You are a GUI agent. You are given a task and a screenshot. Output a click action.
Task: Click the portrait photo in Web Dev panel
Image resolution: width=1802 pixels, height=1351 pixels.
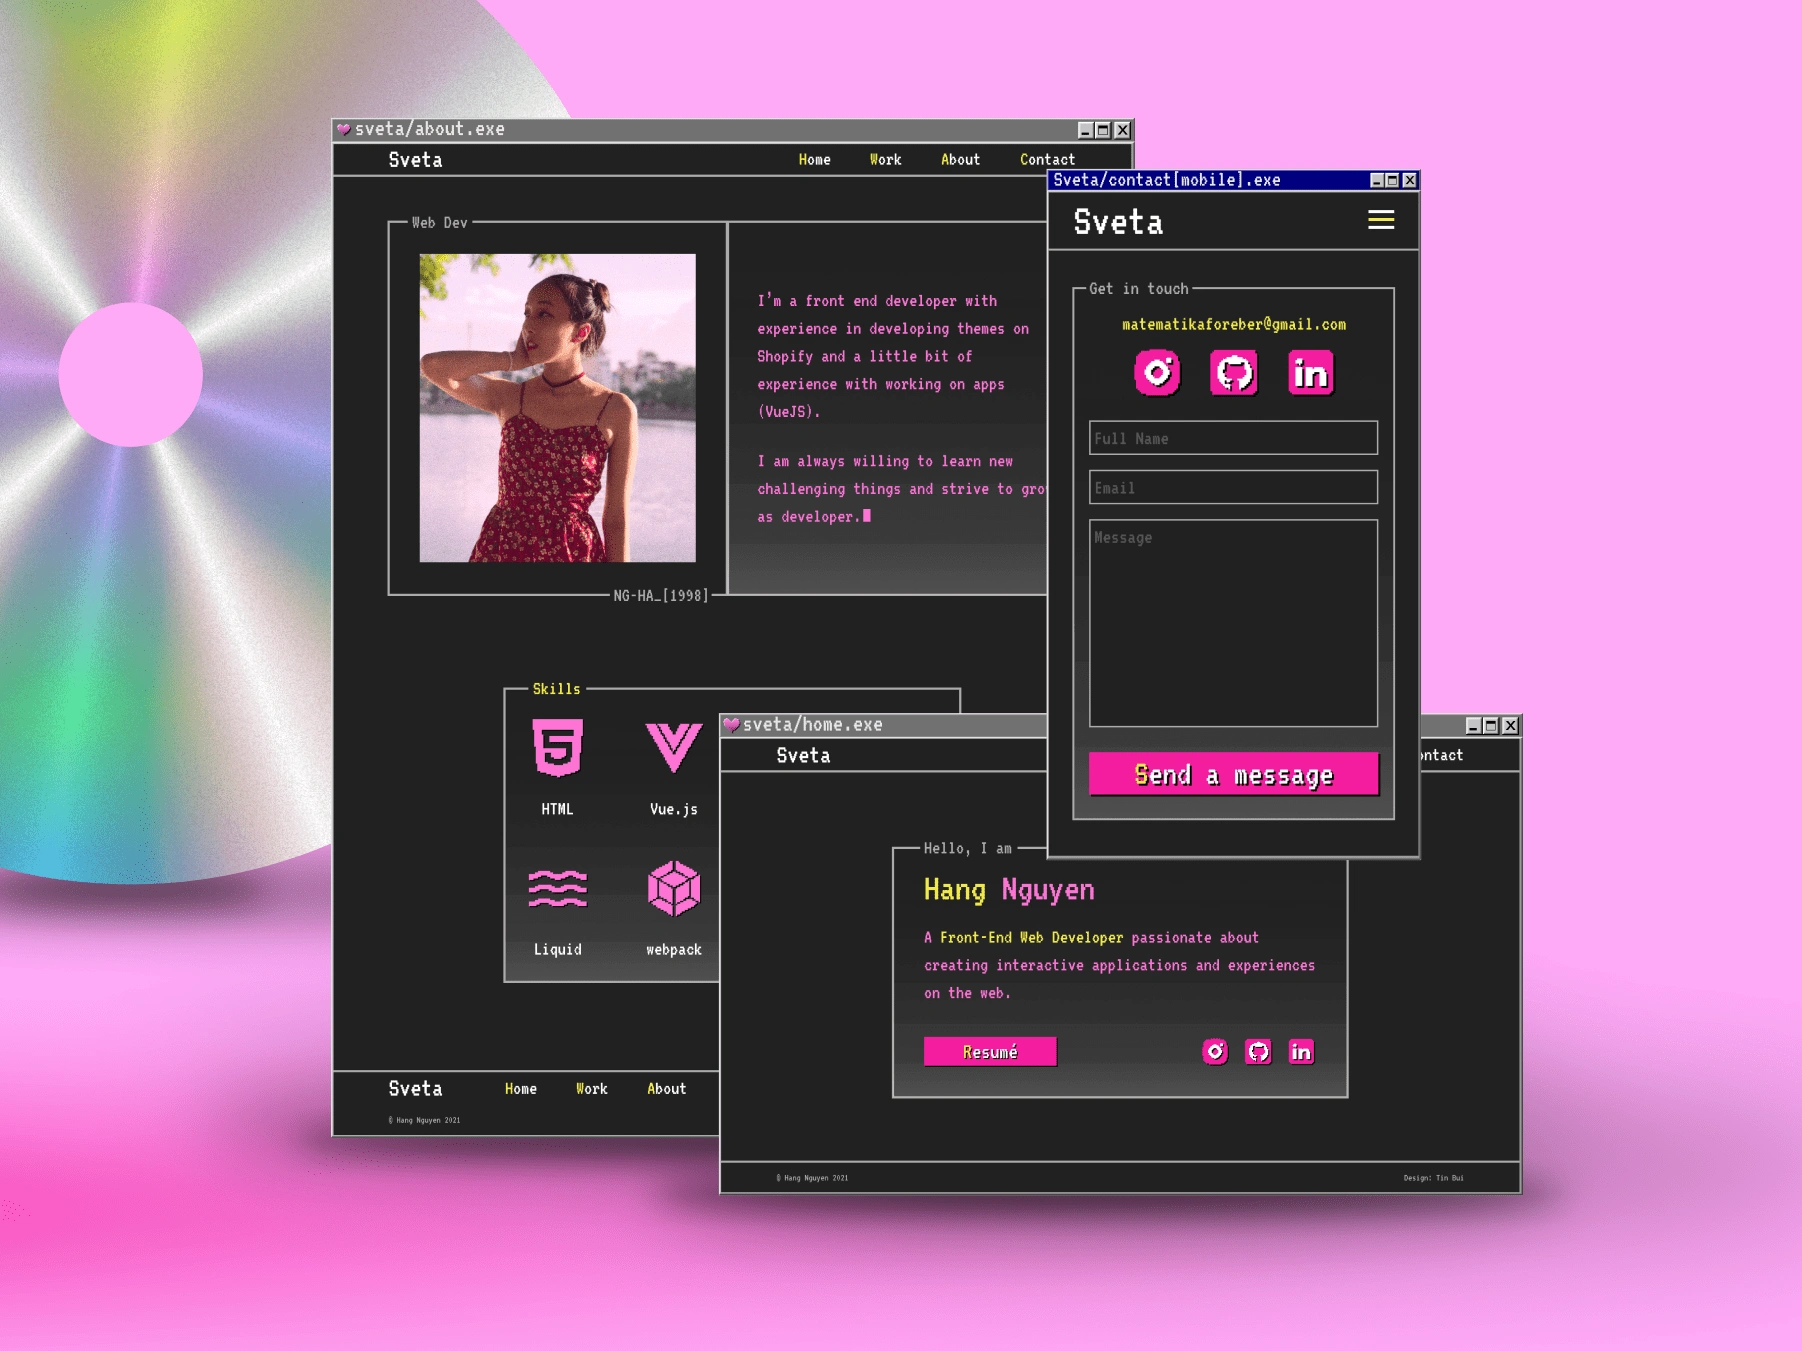[x=557, y=408]
